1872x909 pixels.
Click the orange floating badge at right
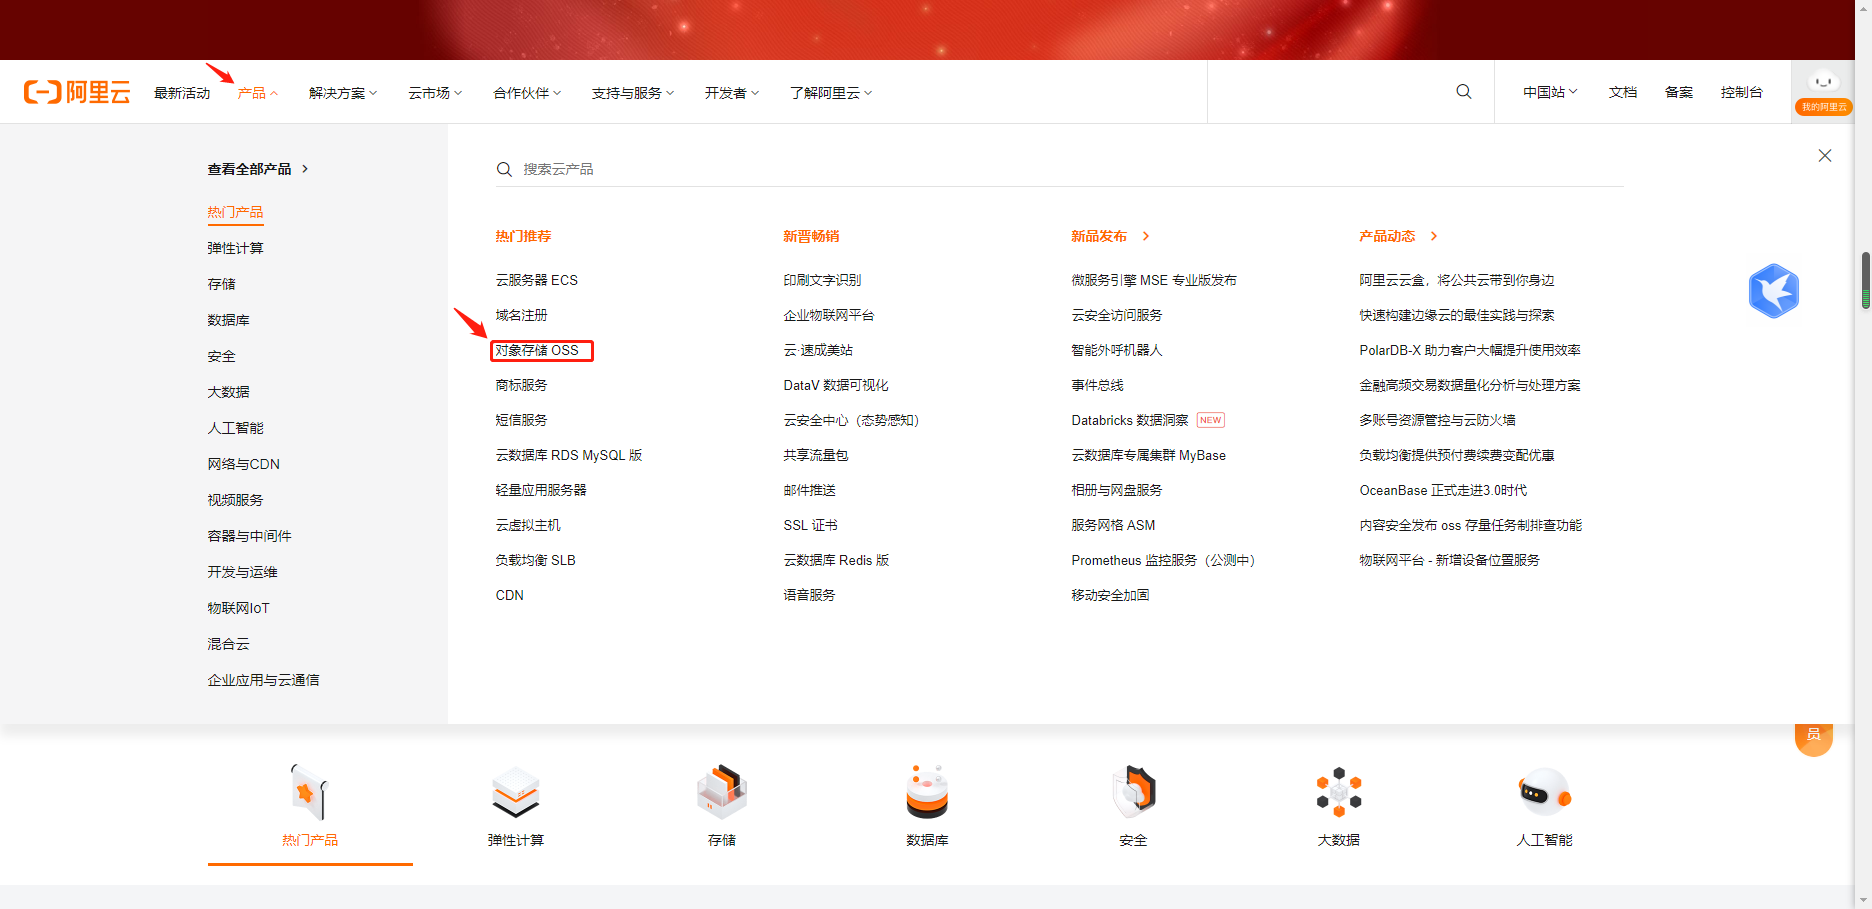coord(1814,738)
